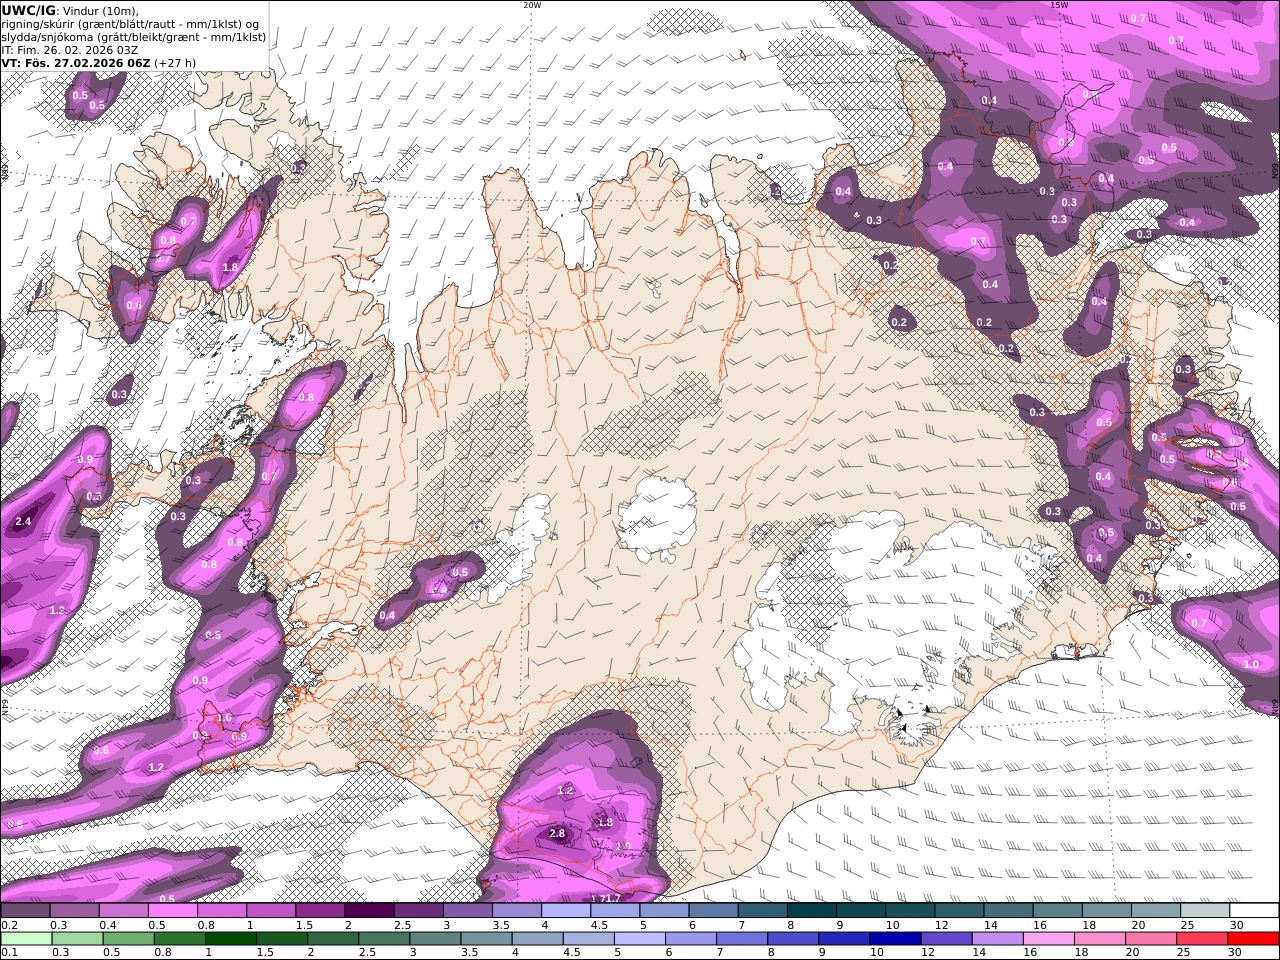Viewport: 1280px width, 960px height.
Task: Click the valid time 'VT: Fös. 27.02.2026 06Z' label
Action: click(x=76, y=62)
